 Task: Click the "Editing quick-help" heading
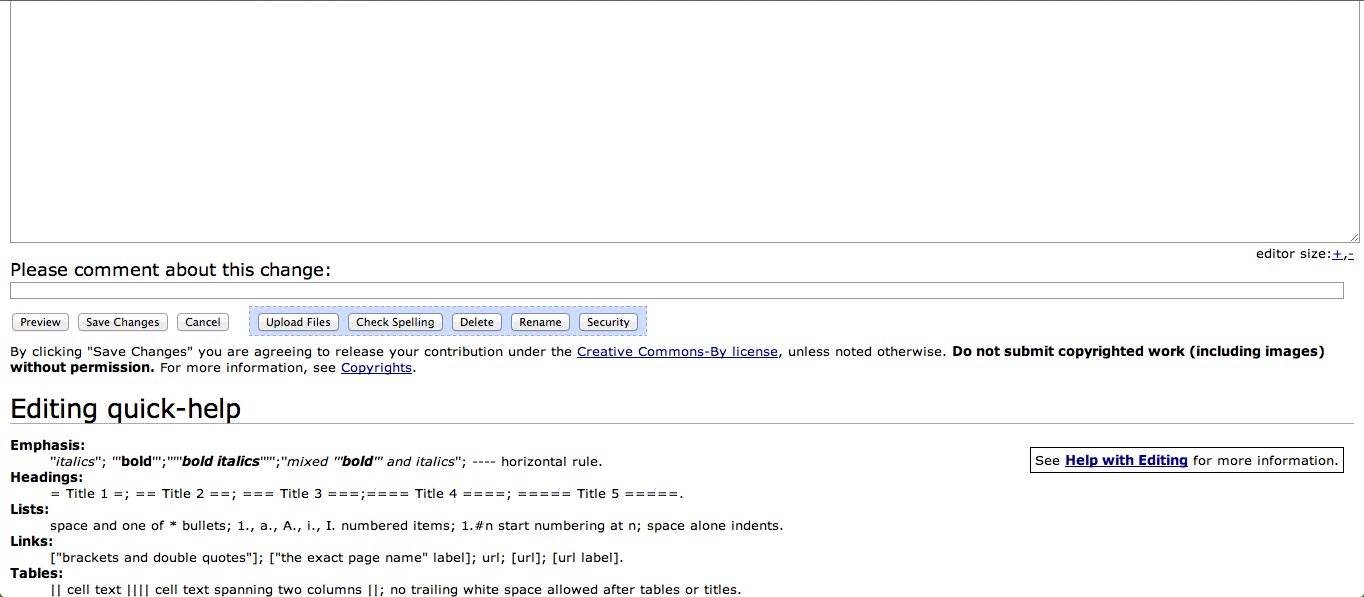click(125, 409)
